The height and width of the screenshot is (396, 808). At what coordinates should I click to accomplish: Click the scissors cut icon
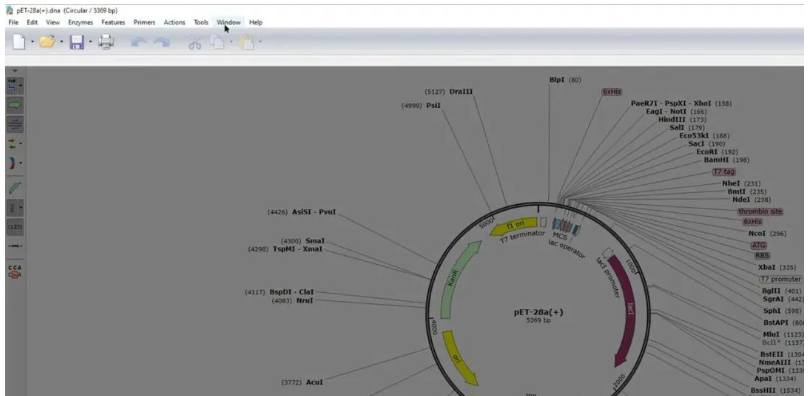(x=194, y=42)
